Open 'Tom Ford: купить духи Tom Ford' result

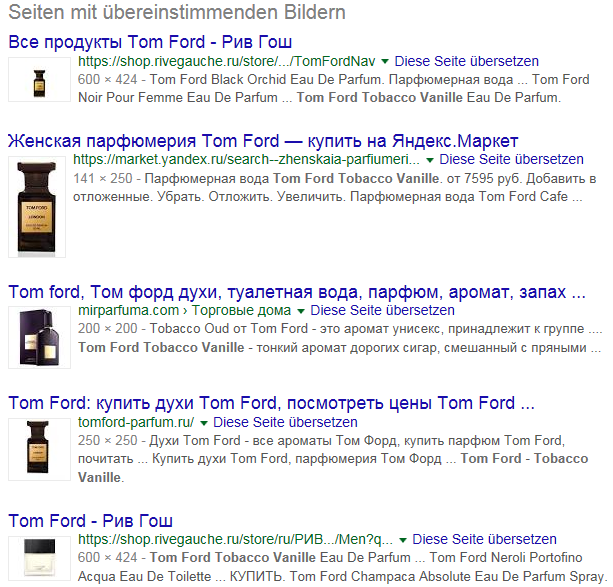[x=271, y=403]
